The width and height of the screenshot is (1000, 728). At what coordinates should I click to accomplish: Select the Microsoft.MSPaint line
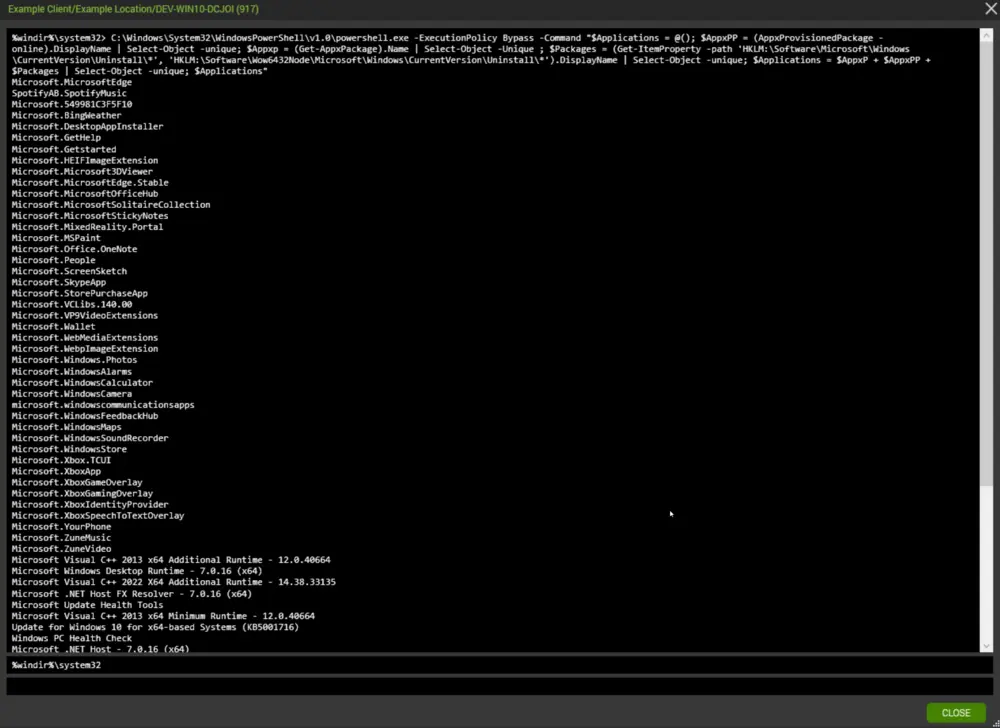point(56,238)
